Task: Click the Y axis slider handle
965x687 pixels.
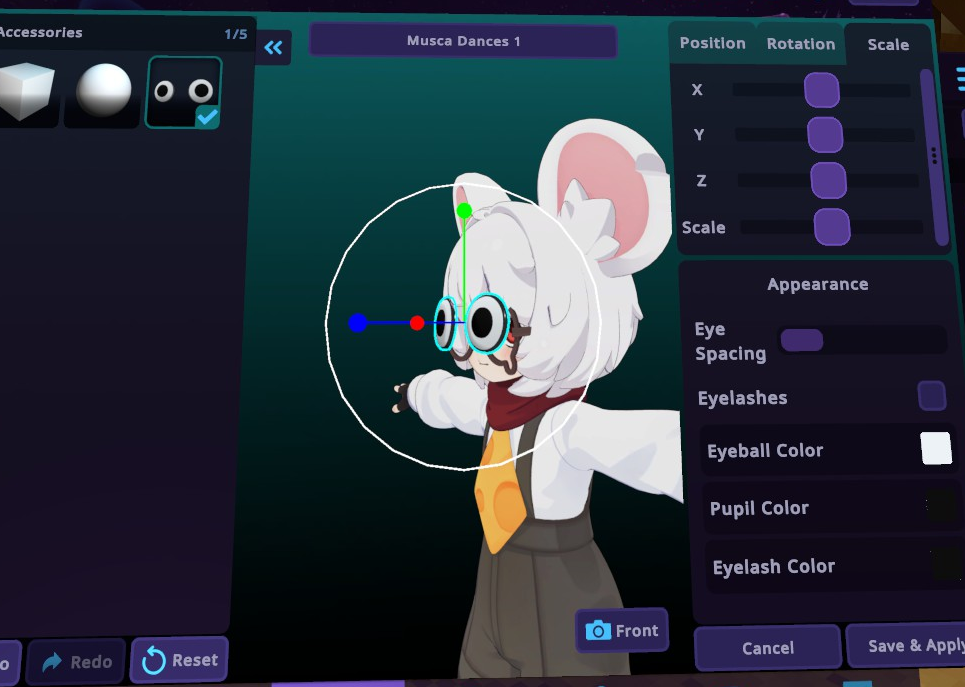Action: point(825,135)
